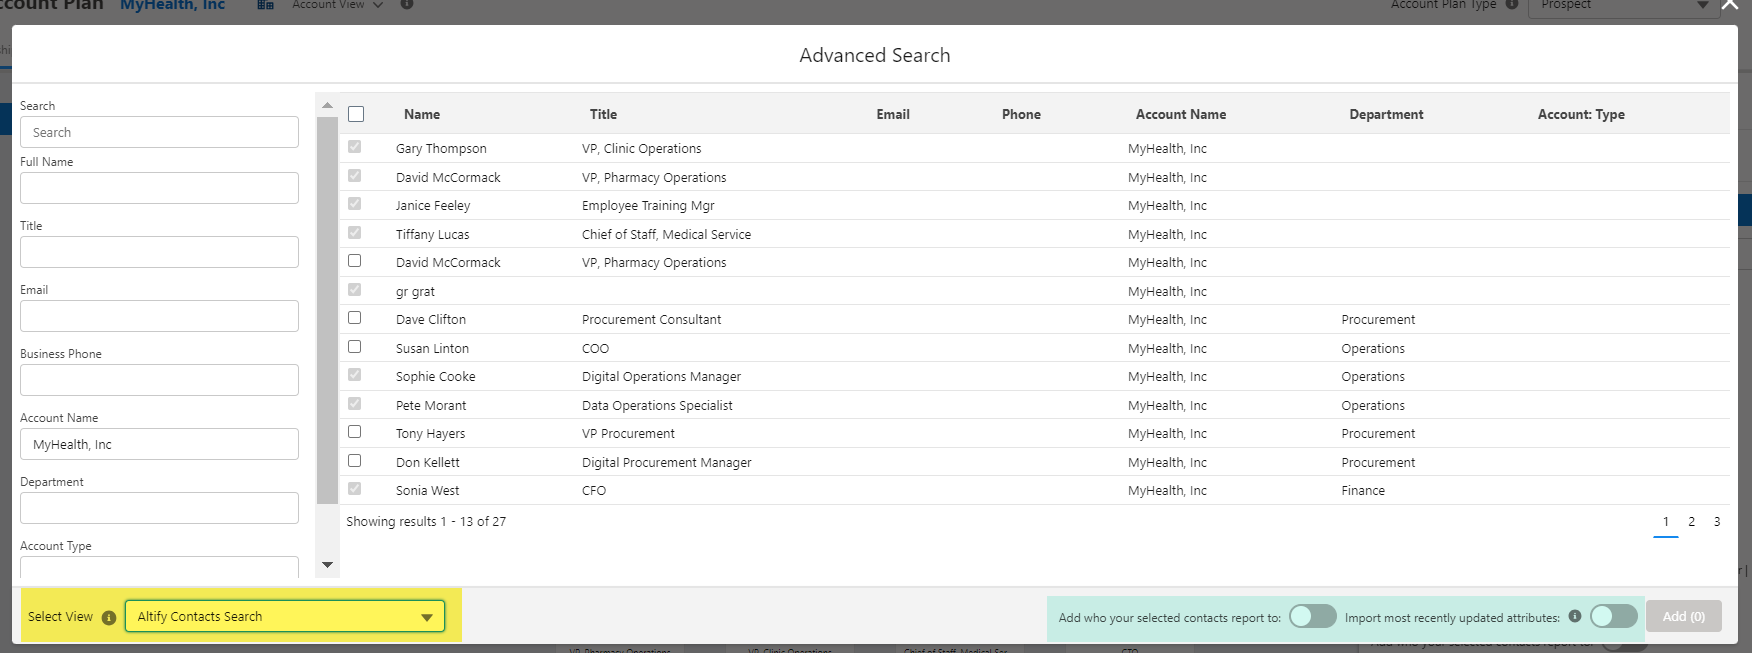This screenshot has height=653, width=1752.
Task: Enable 'Add who your selected contacts report to' toggle
Action: point(1312,616)
